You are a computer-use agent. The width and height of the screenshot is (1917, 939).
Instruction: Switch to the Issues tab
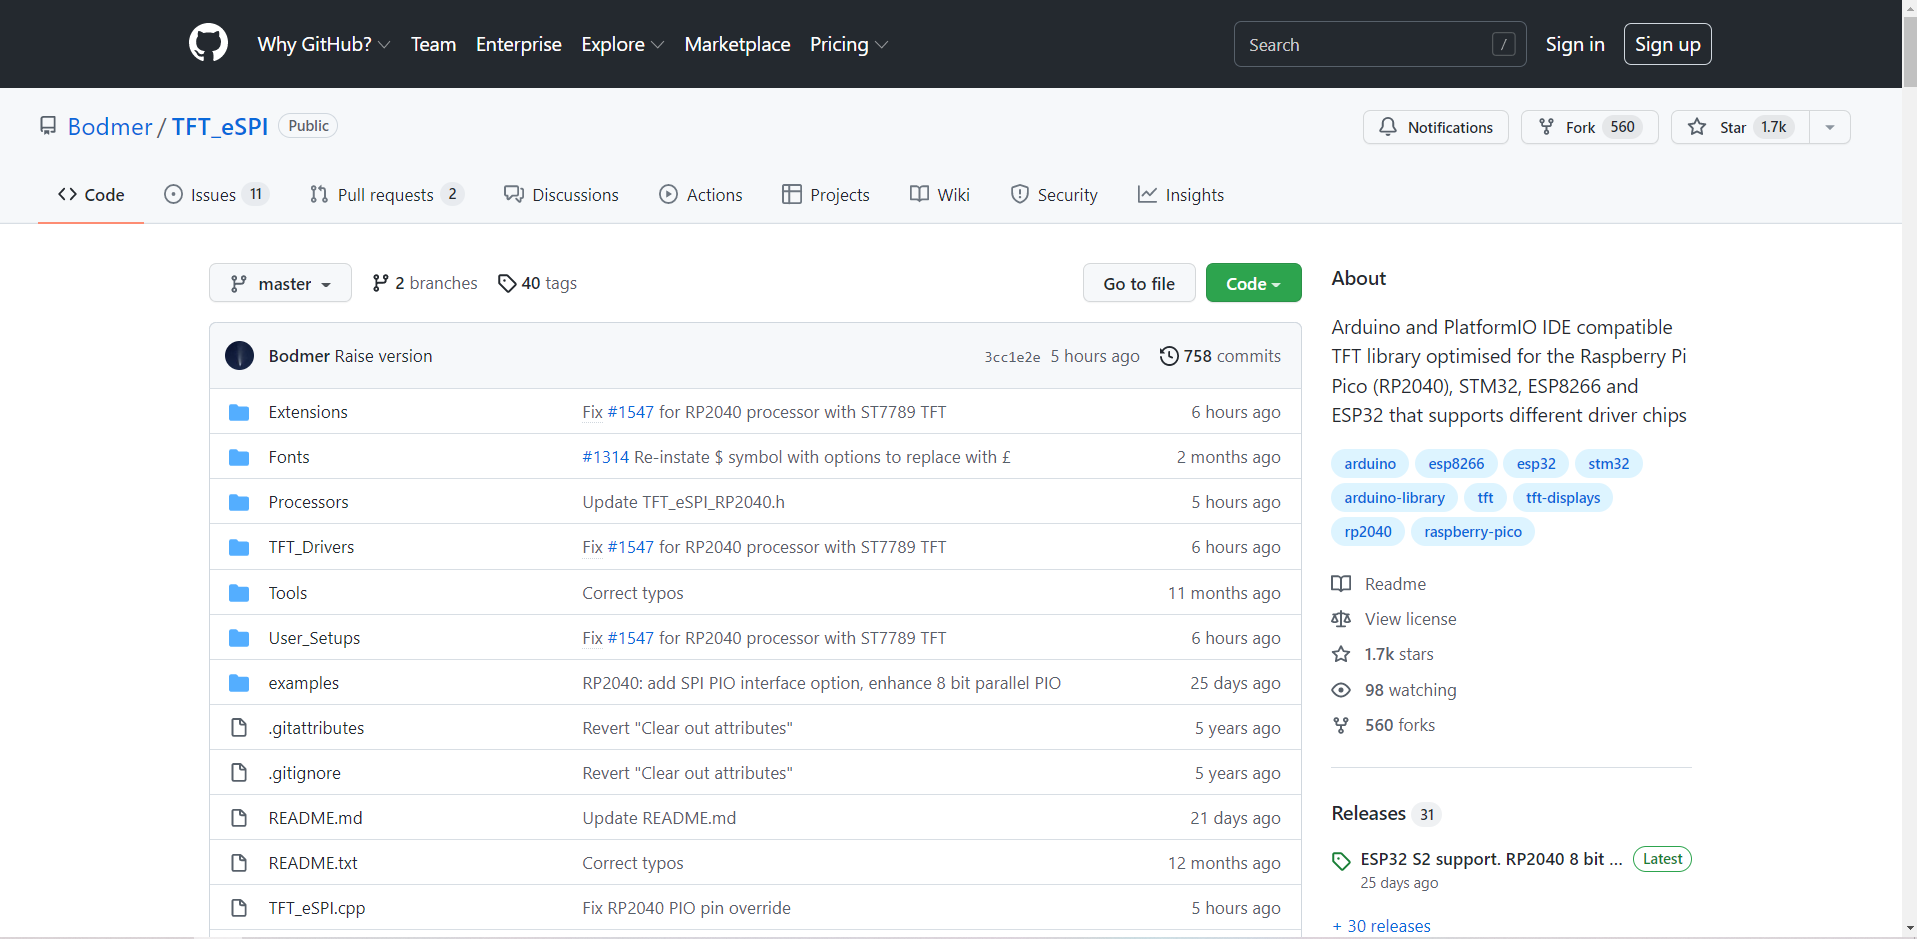pos(216,195)
